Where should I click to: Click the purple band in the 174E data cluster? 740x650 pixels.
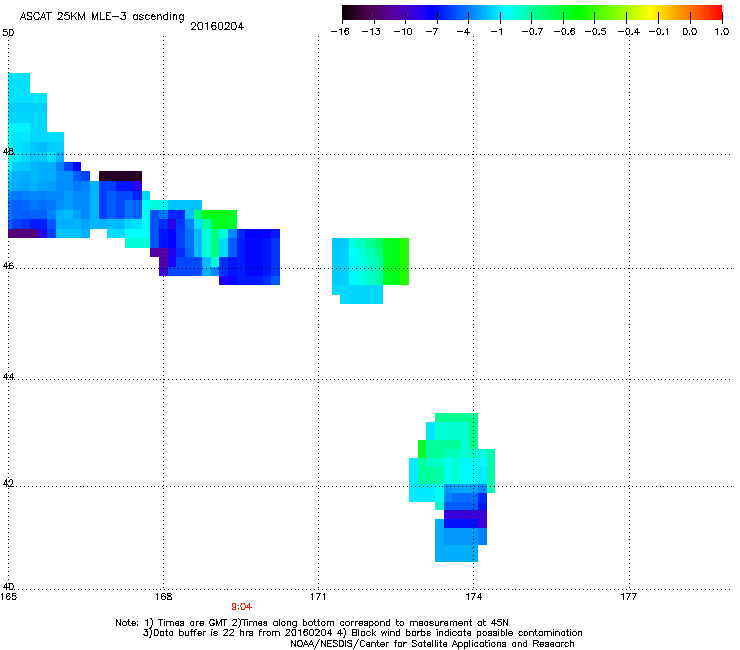click(465, 519)
